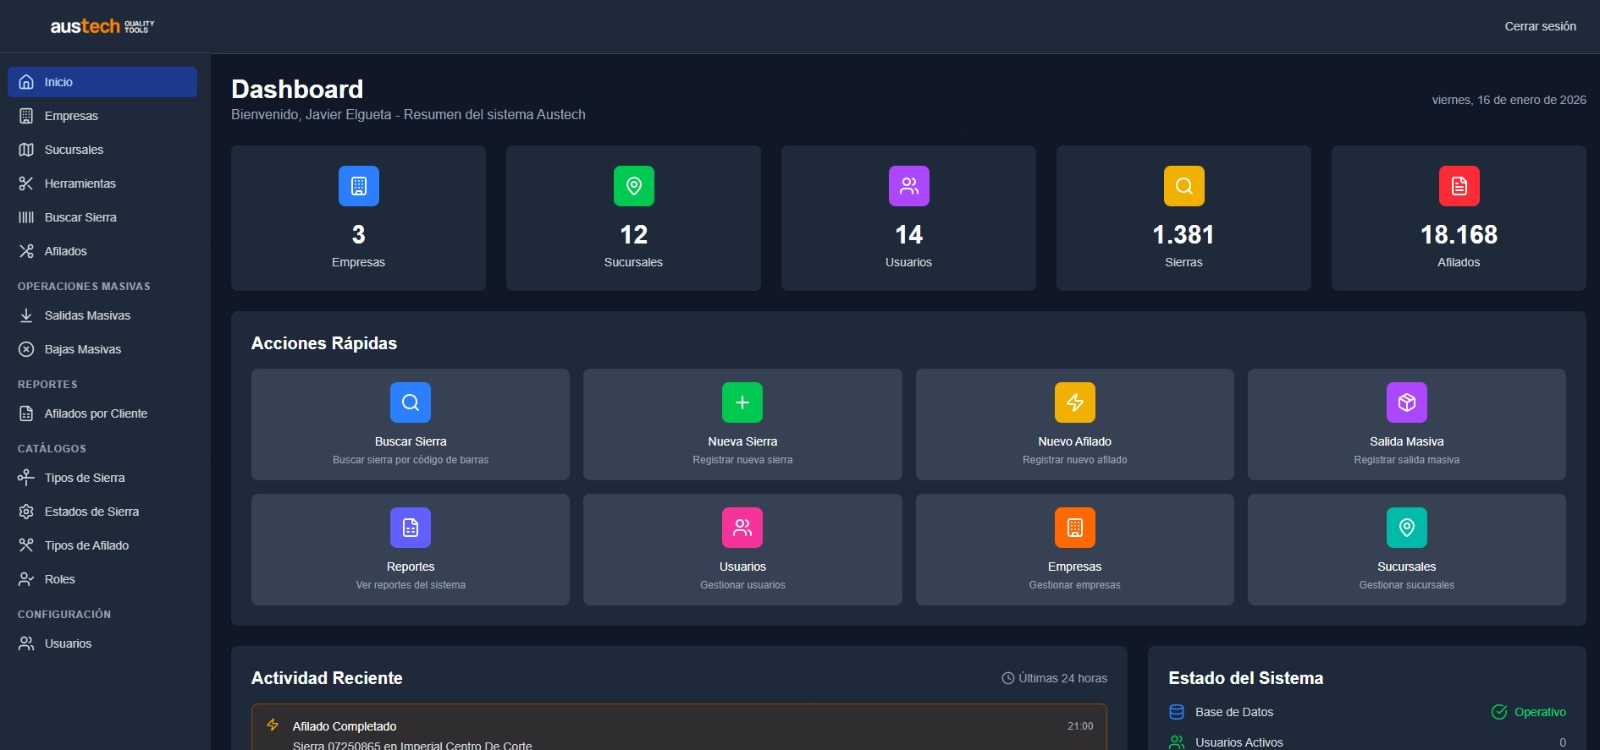Click the home icon beside Inicio
1600x750 pixels.
point(26,82)
